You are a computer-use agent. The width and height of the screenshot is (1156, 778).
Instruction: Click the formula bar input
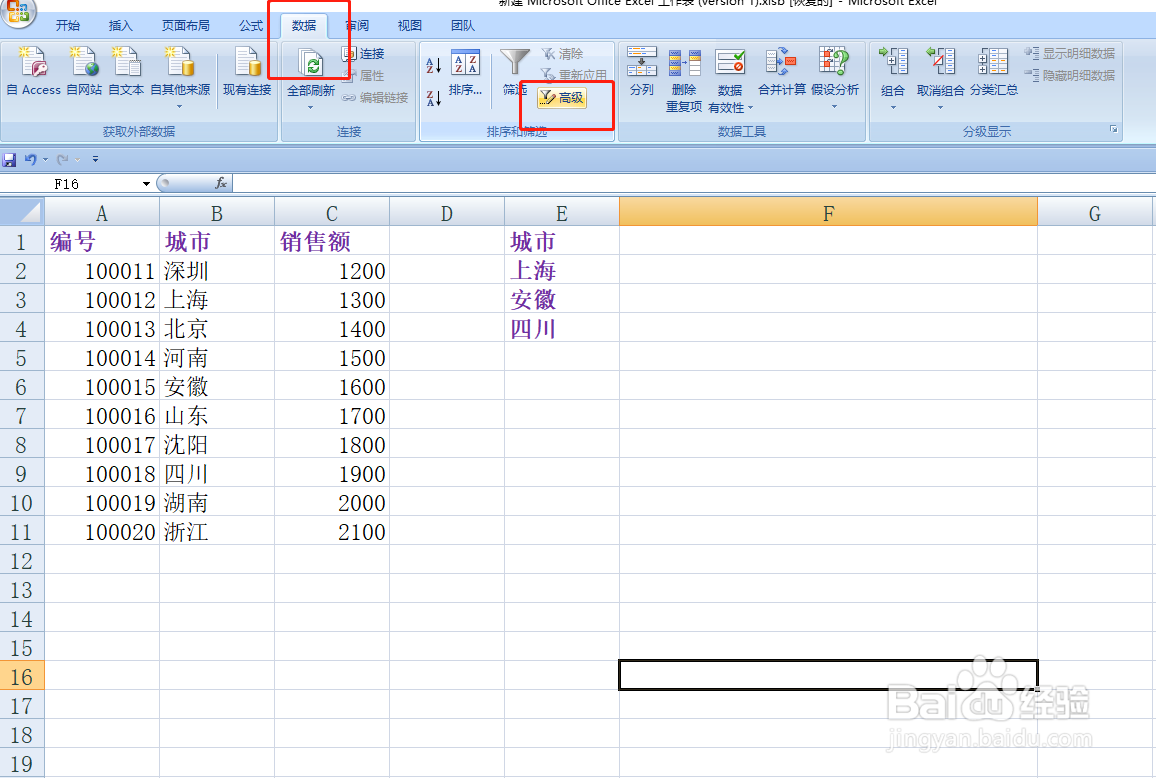(x=693, y=183)
